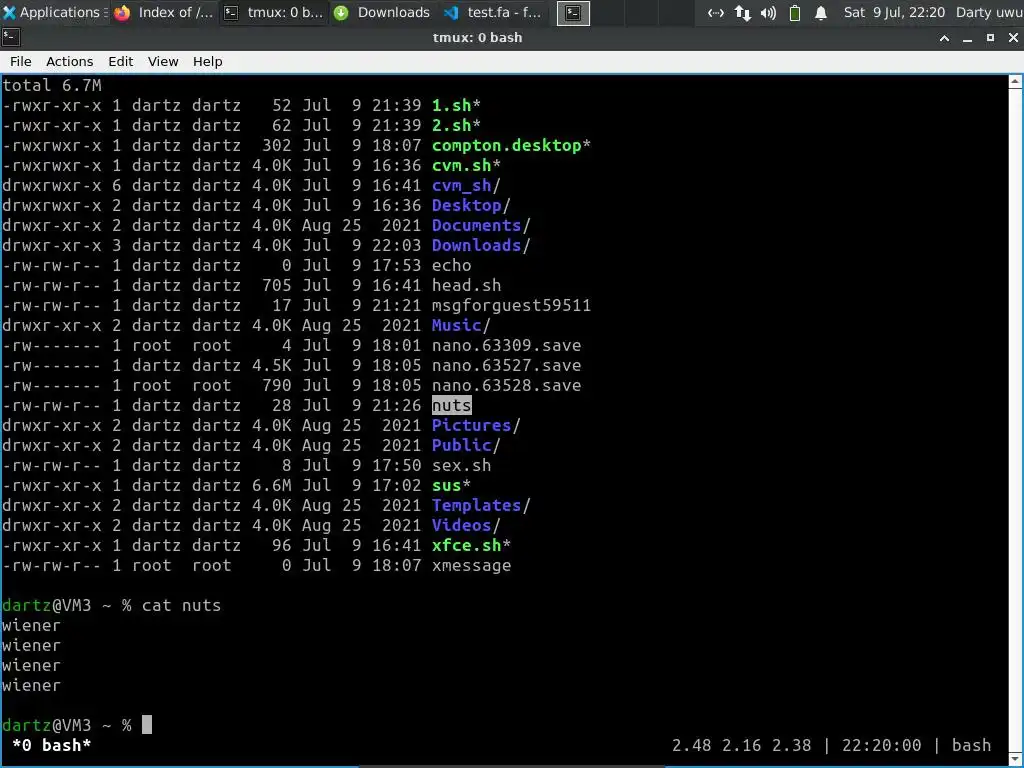Click the terminal icon in the title bar
The height and width of the screenshot is (768, 1024).
point(11,37)
